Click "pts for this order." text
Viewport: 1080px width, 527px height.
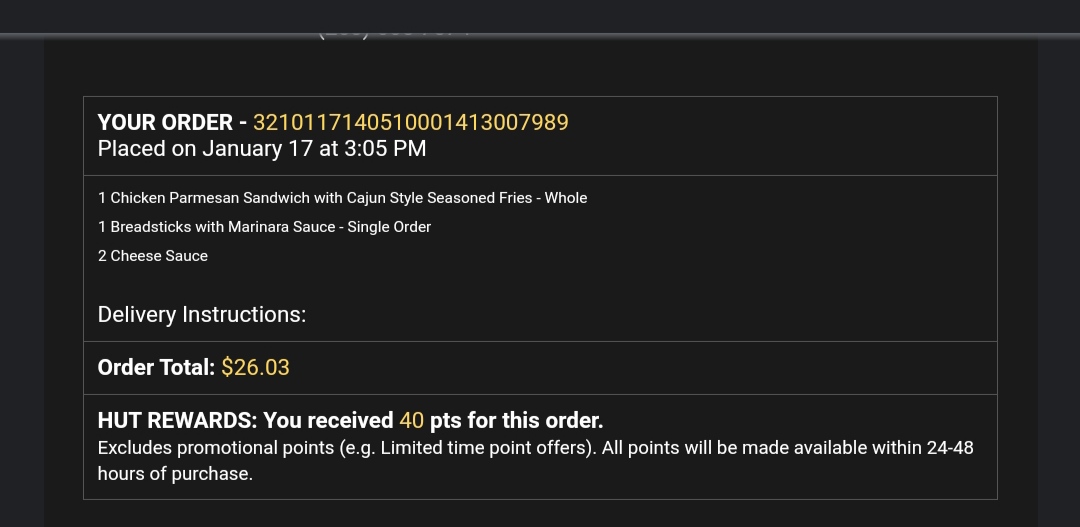(516, 420)
